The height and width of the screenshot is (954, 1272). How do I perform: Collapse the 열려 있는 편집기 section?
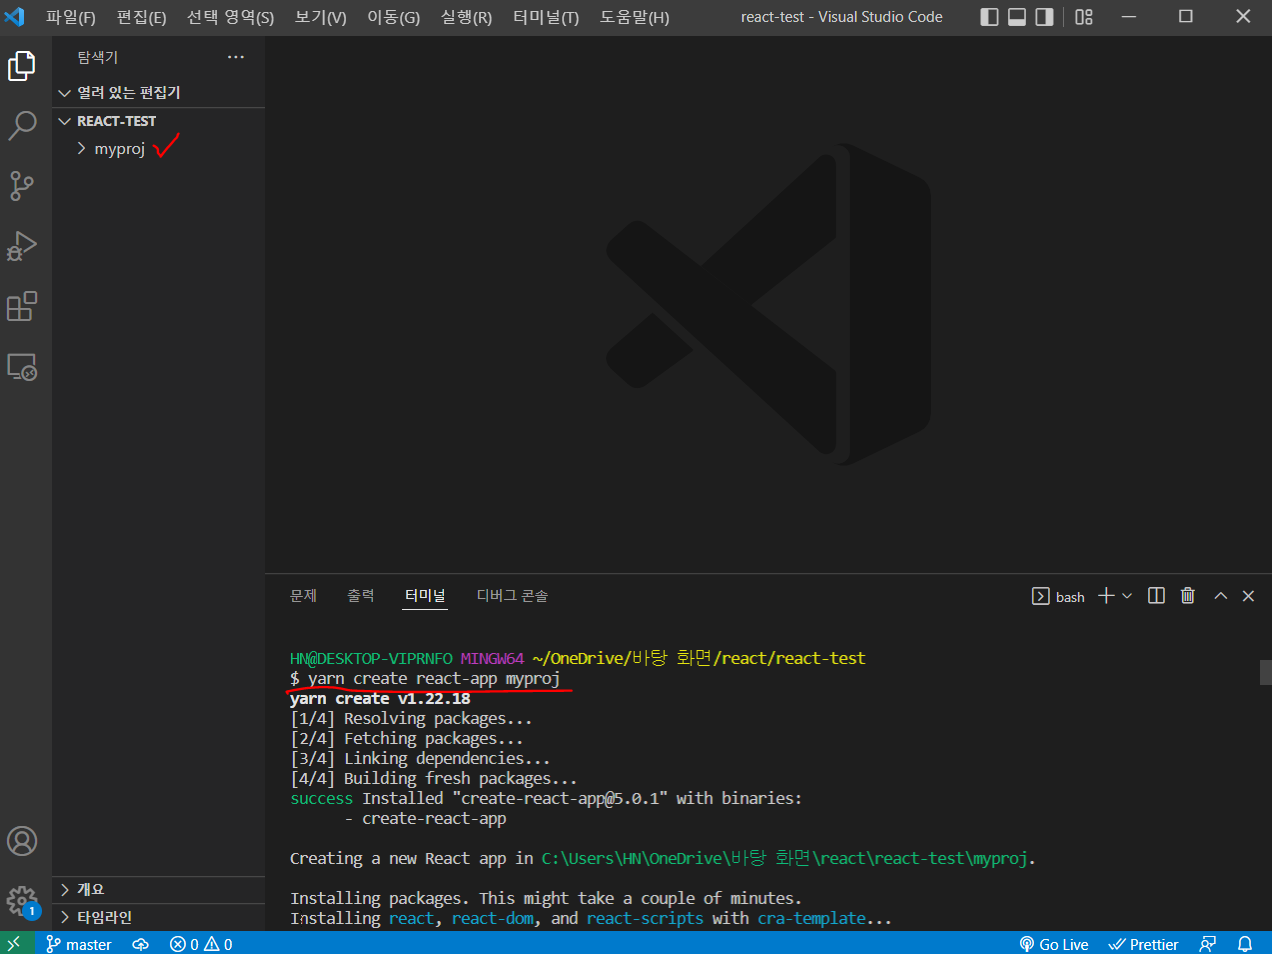pyautogui.click(x=158, y=93)
